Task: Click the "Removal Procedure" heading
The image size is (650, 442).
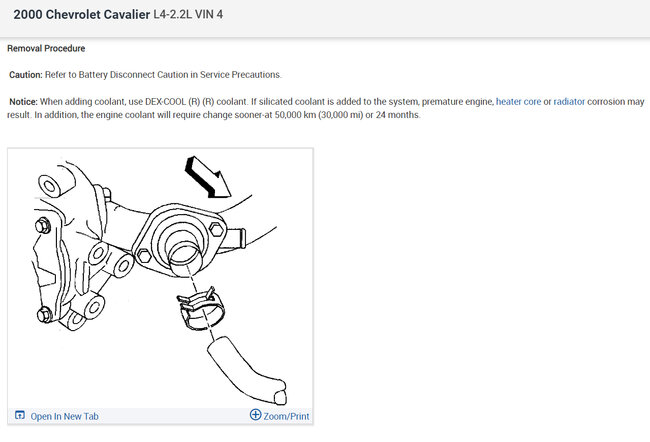Action: point(46,49)
